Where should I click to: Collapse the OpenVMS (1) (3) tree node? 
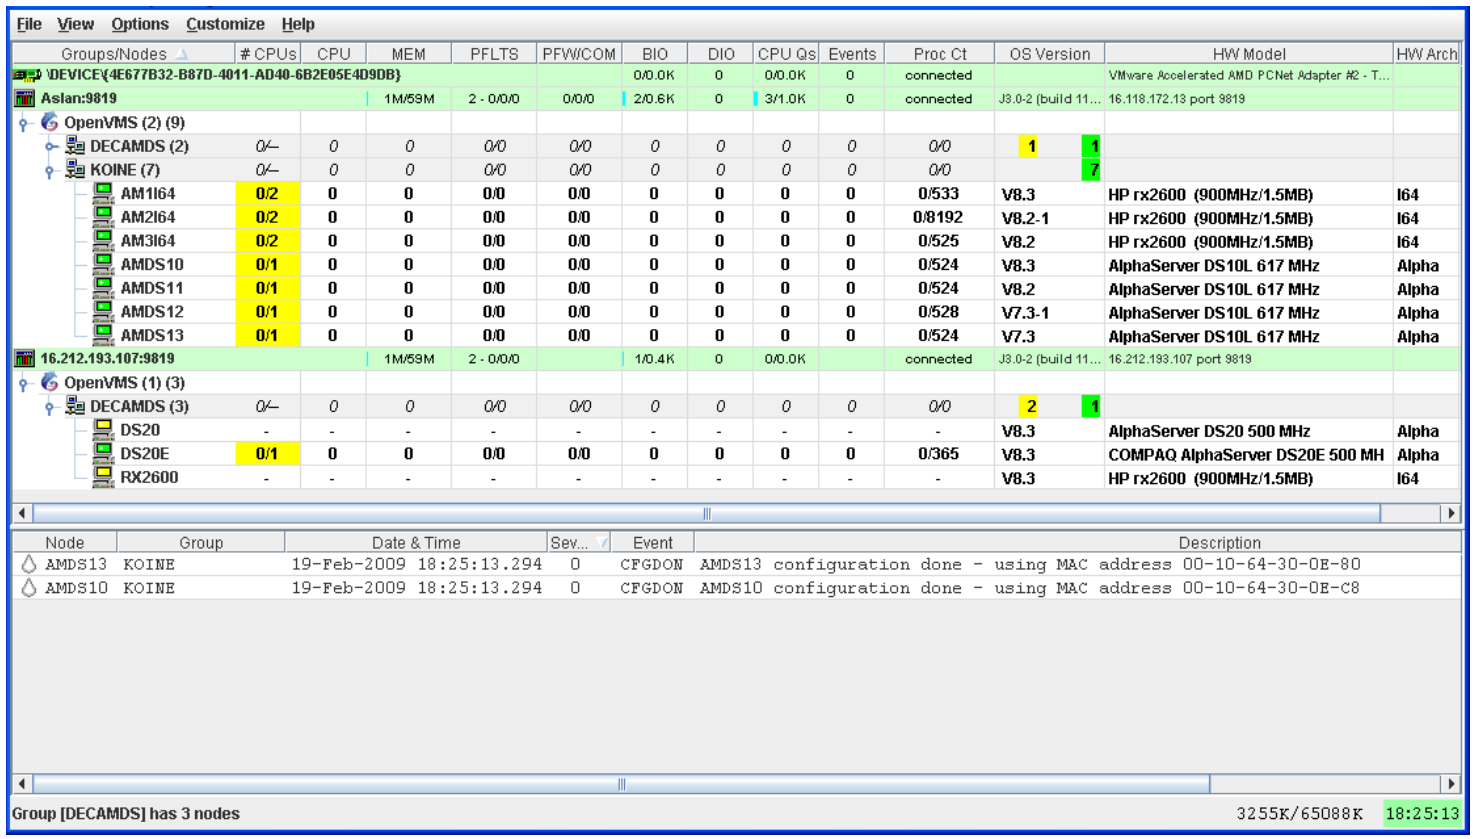click(24, 383)
